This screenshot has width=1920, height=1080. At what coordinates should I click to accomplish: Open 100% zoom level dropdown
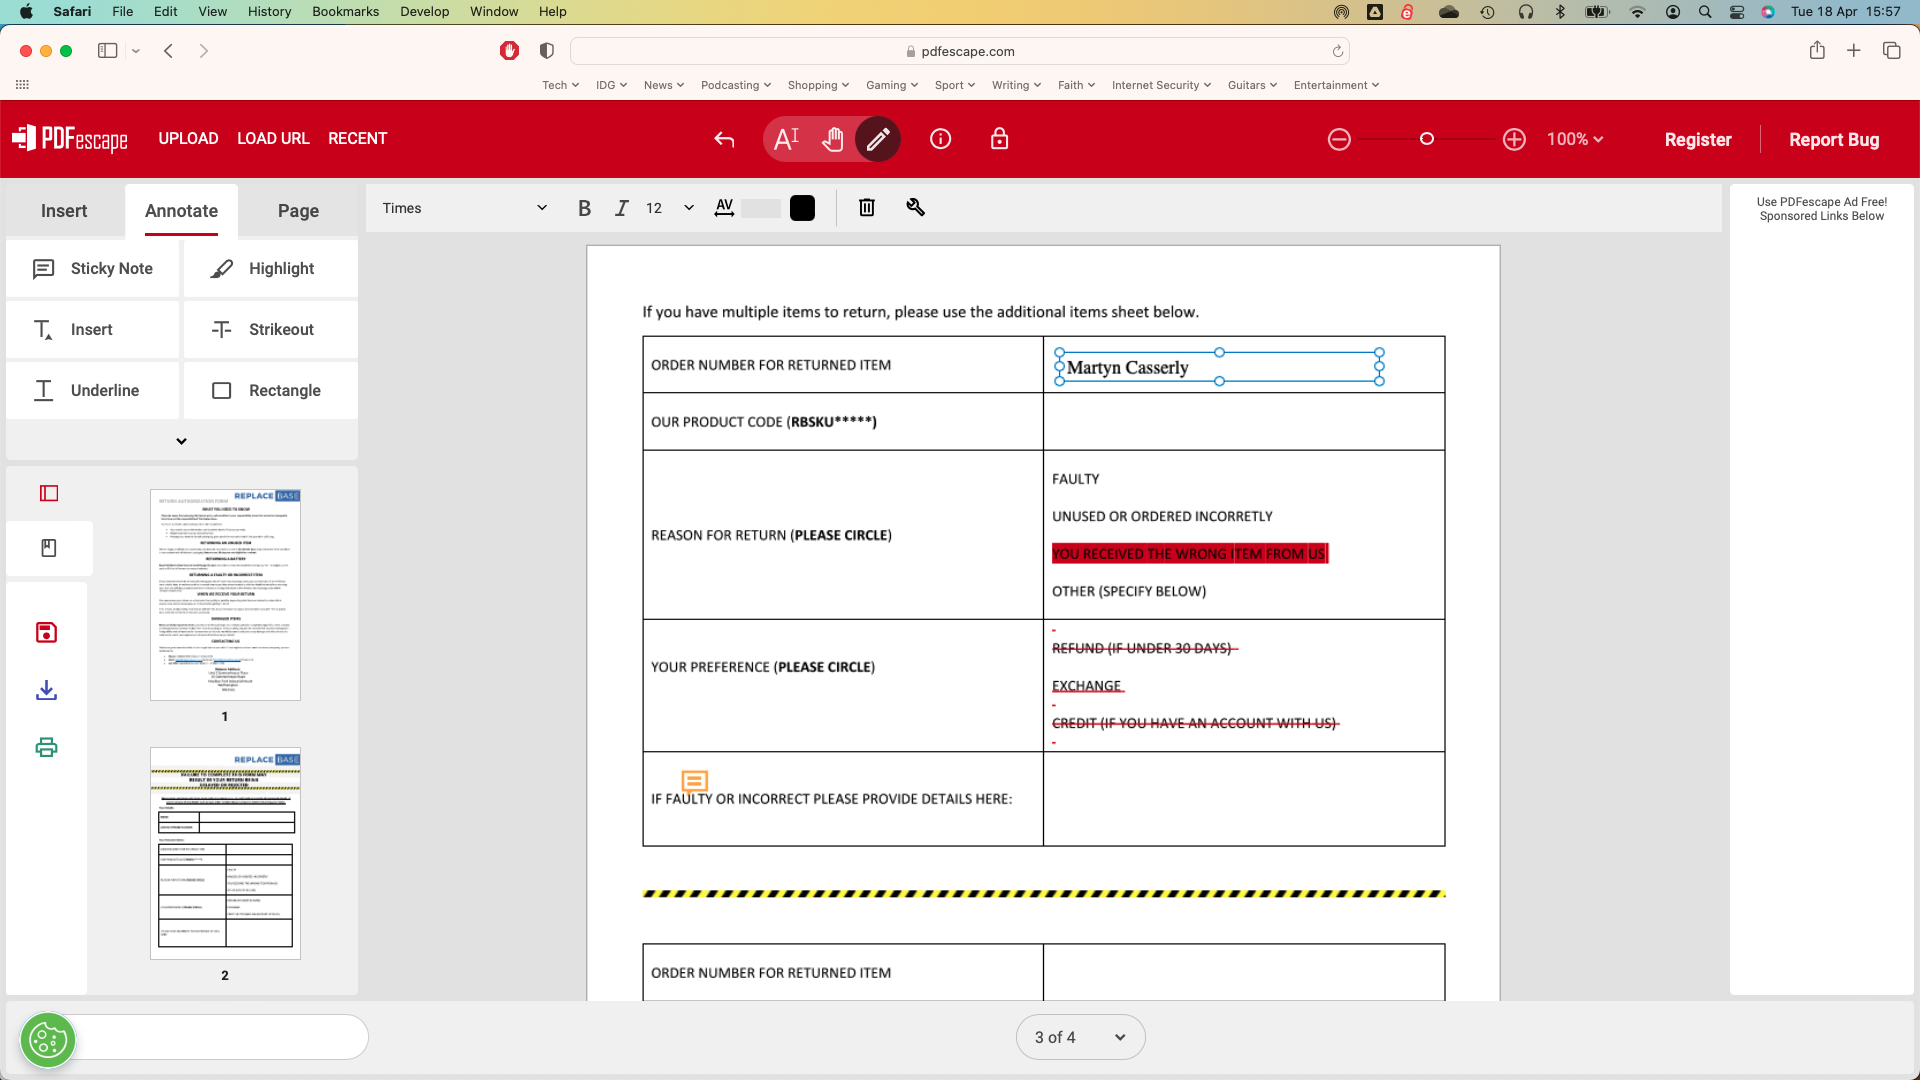[x=1575, y=139]
